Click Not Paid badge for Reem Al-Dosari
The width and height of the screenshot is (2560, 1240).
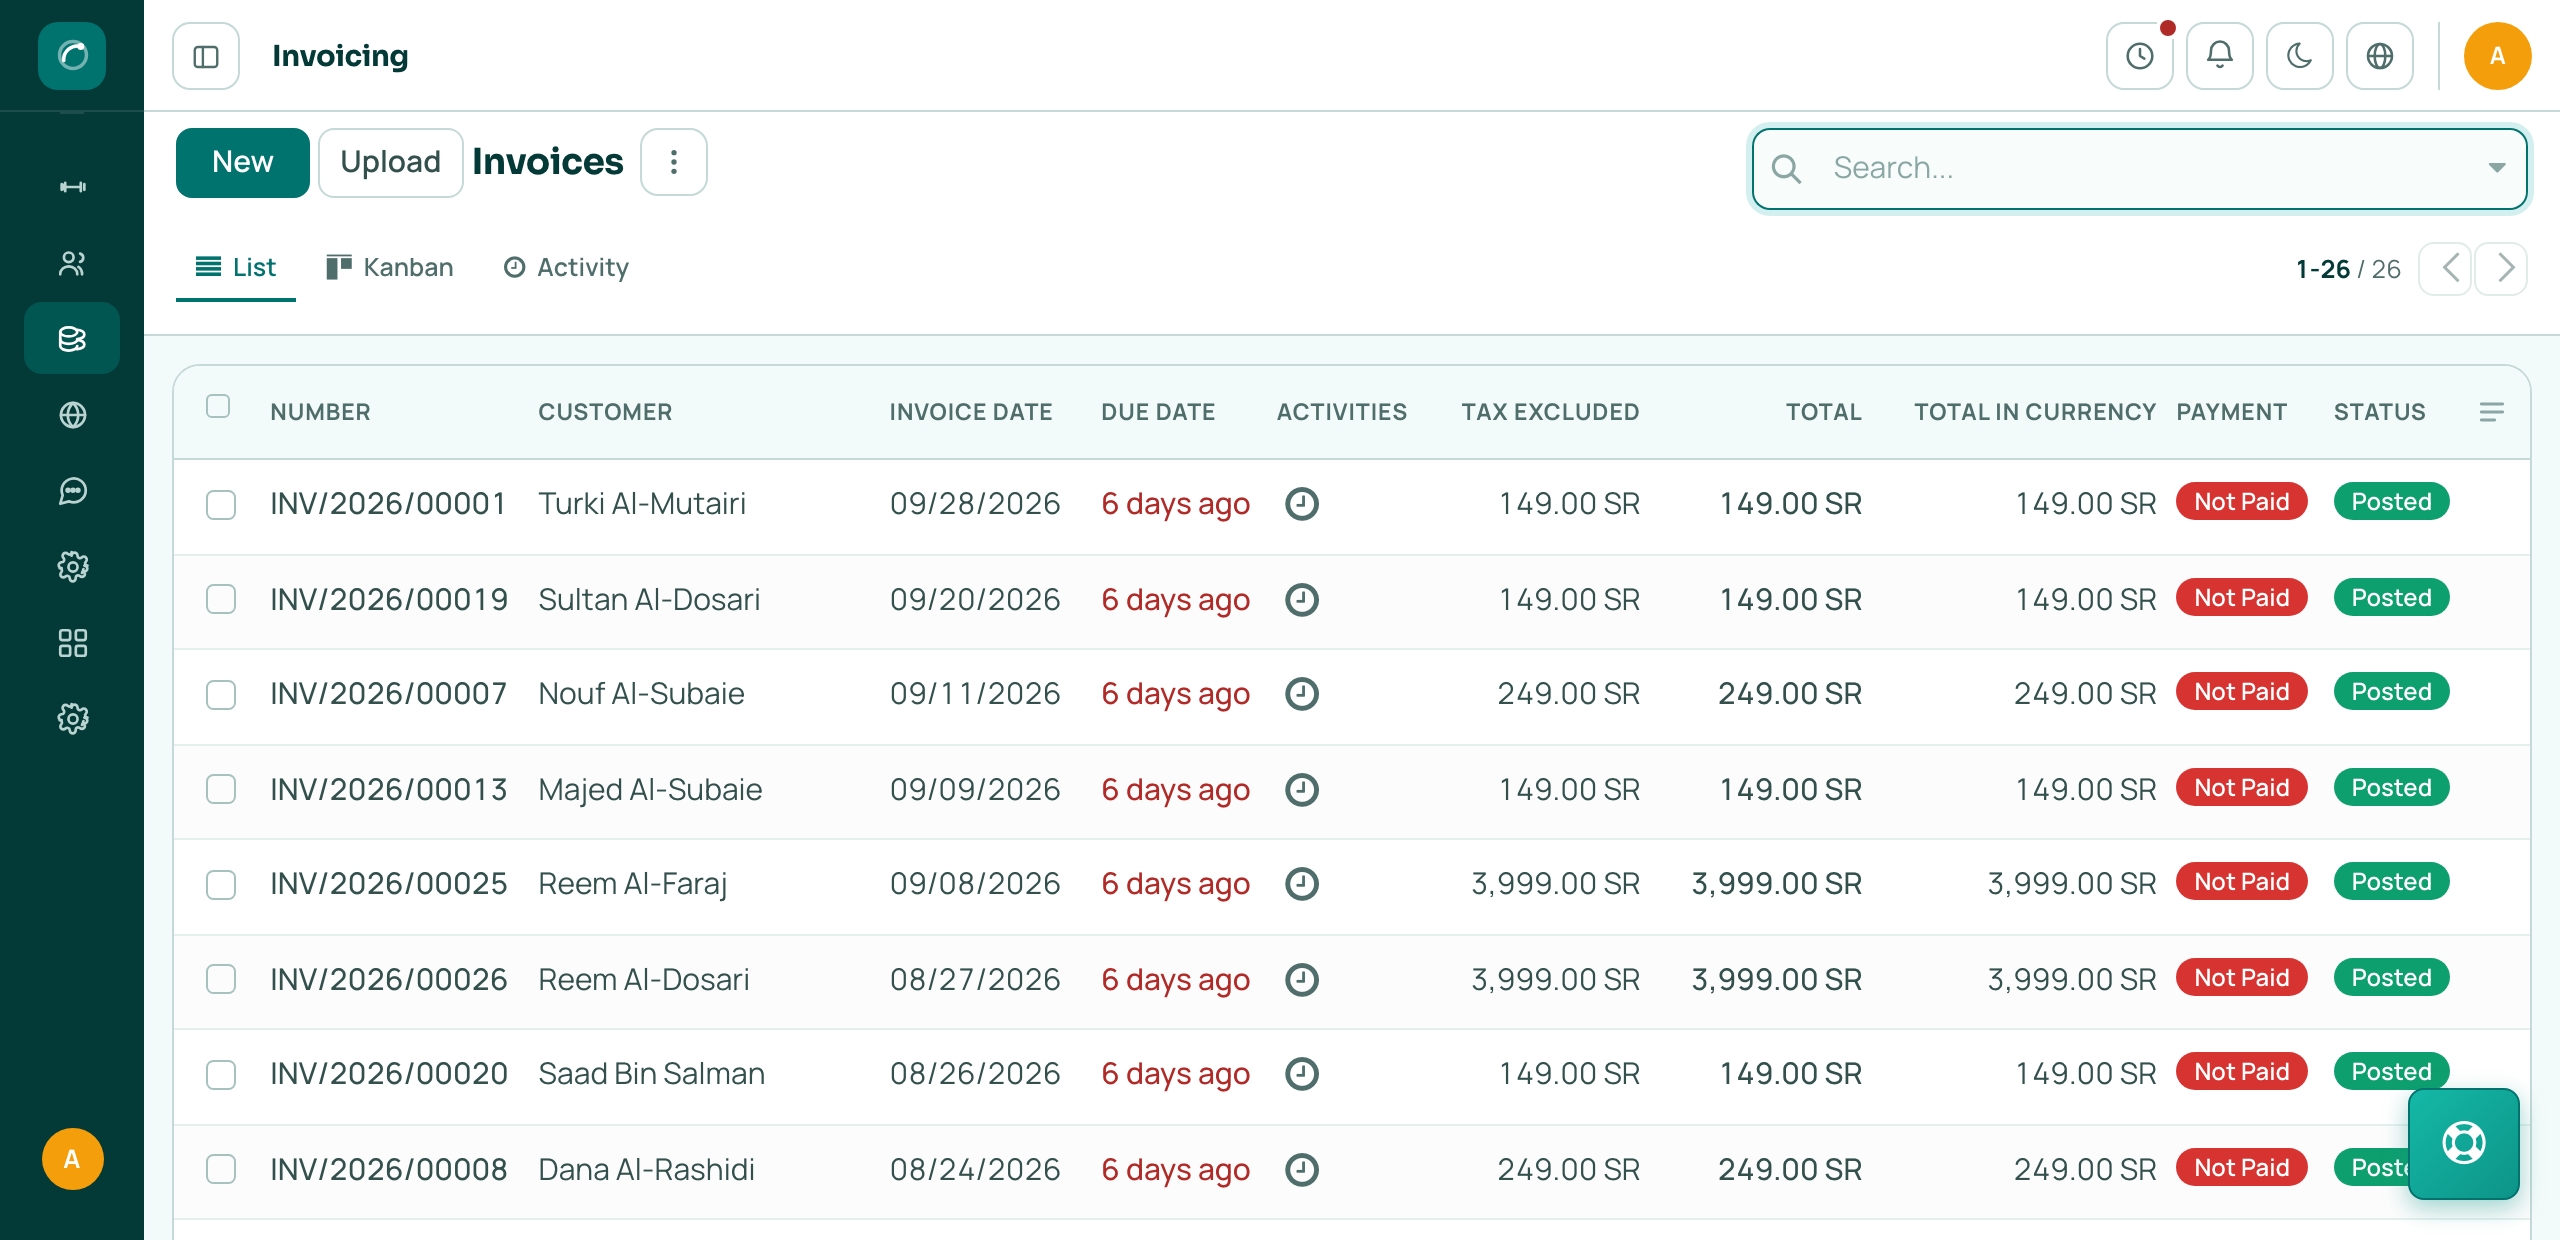(x=2241, y=977)
